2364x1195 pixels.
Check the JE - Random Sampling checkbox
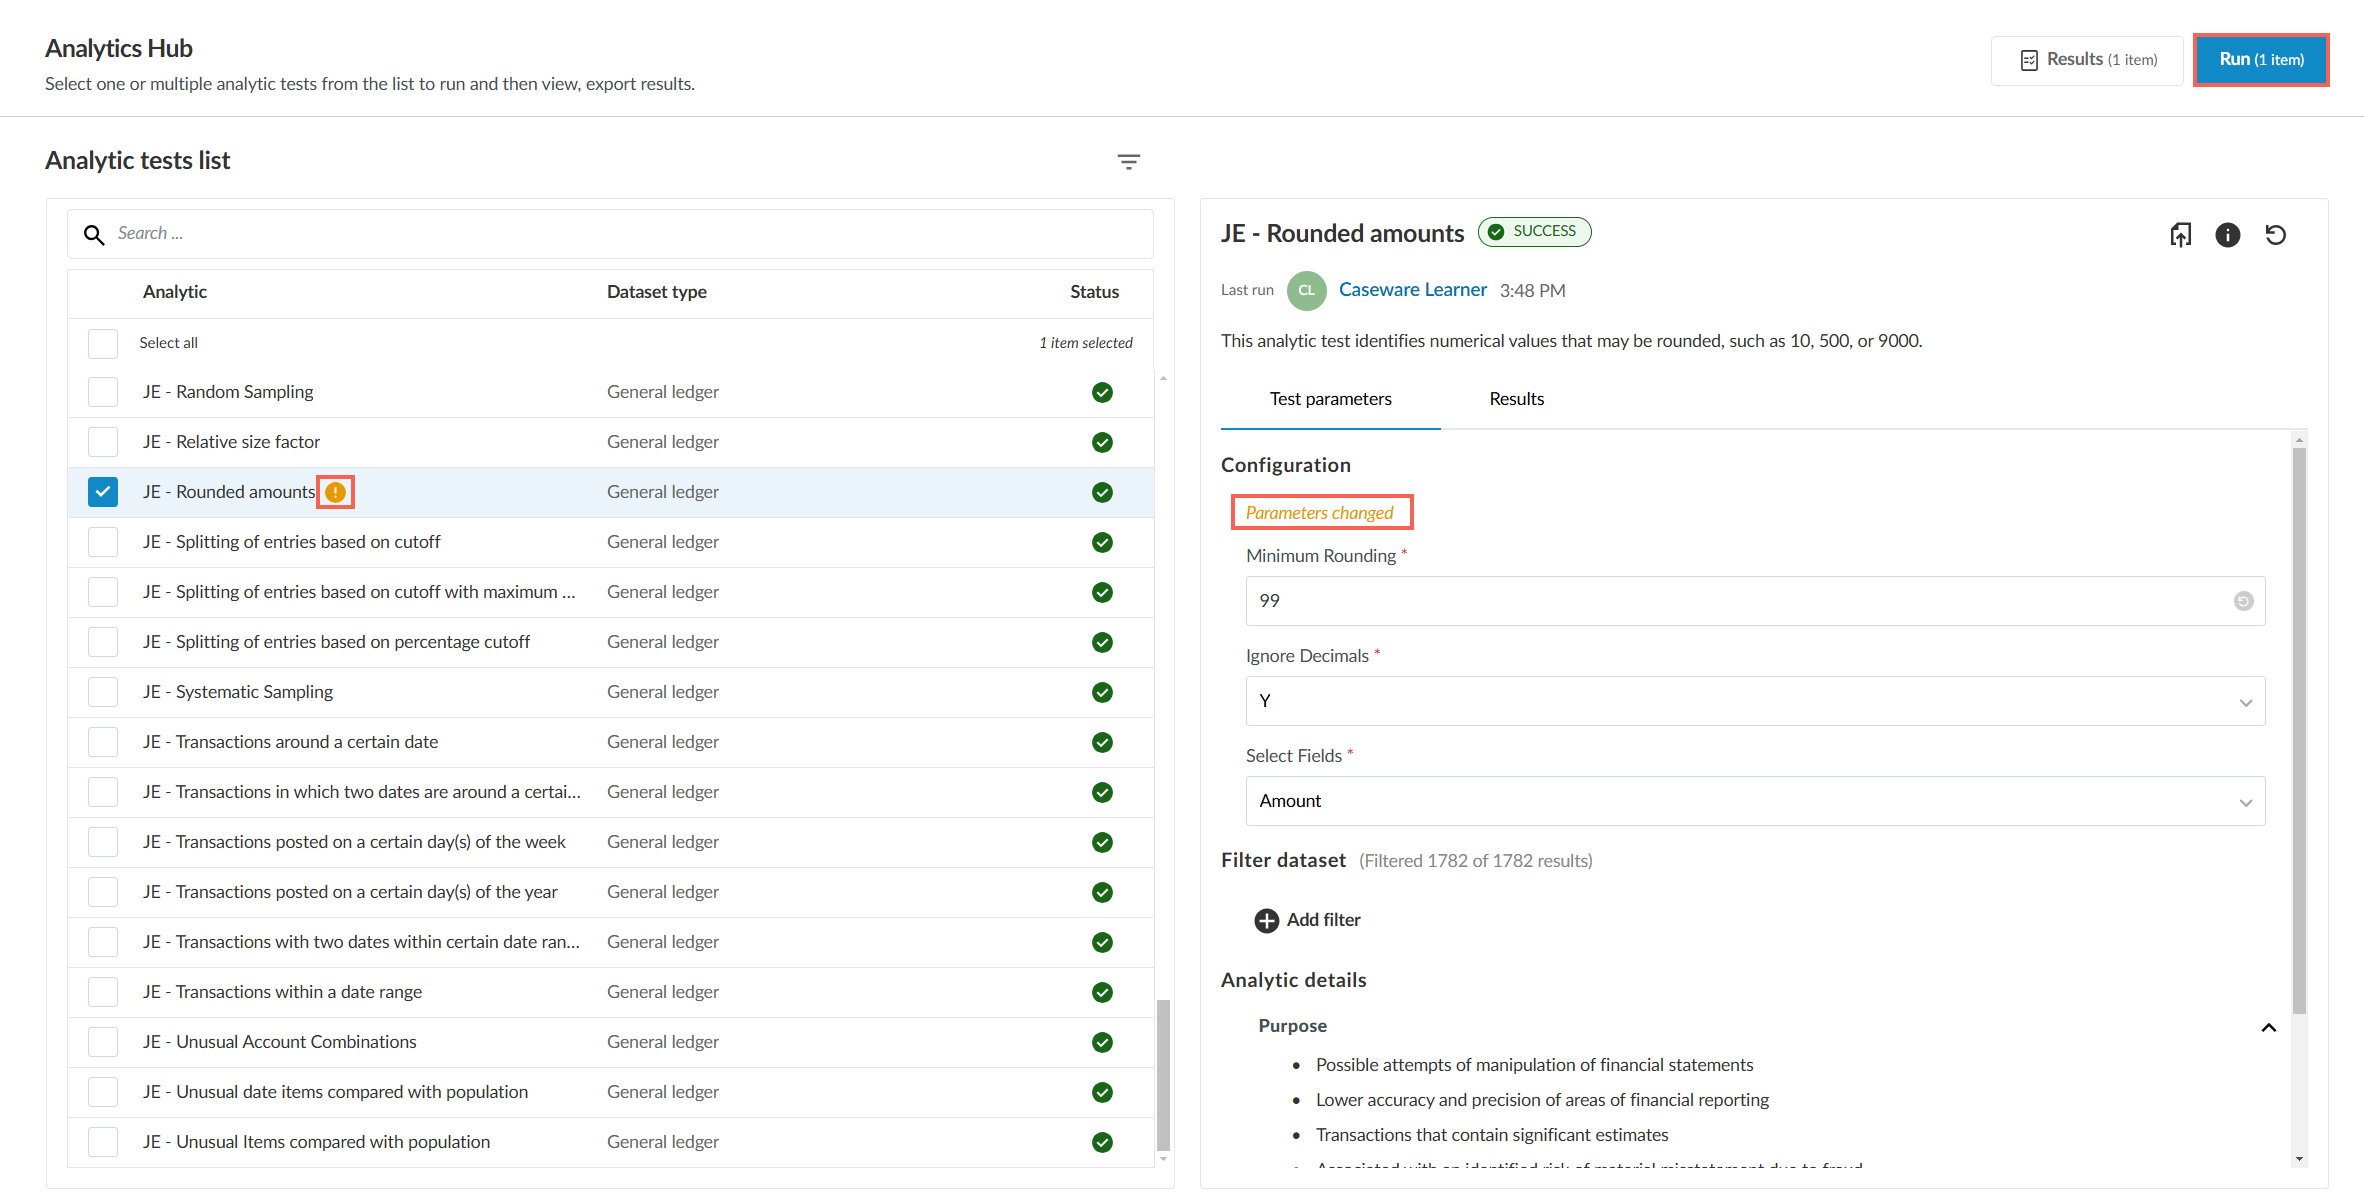[x=103, y=392]
